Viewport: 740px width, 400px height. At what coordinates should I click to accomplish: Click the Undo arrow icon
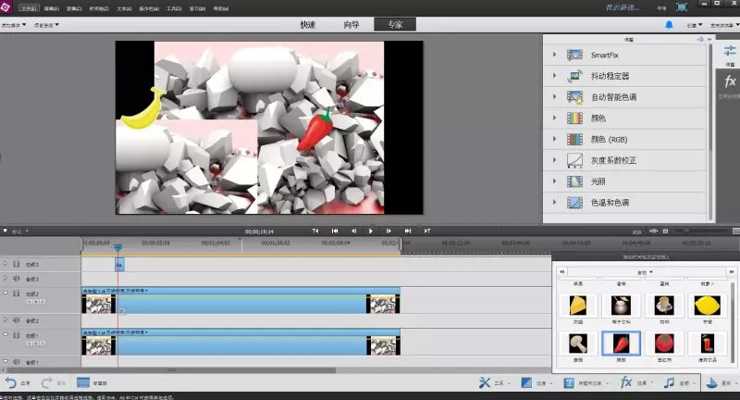click(11, 383)
